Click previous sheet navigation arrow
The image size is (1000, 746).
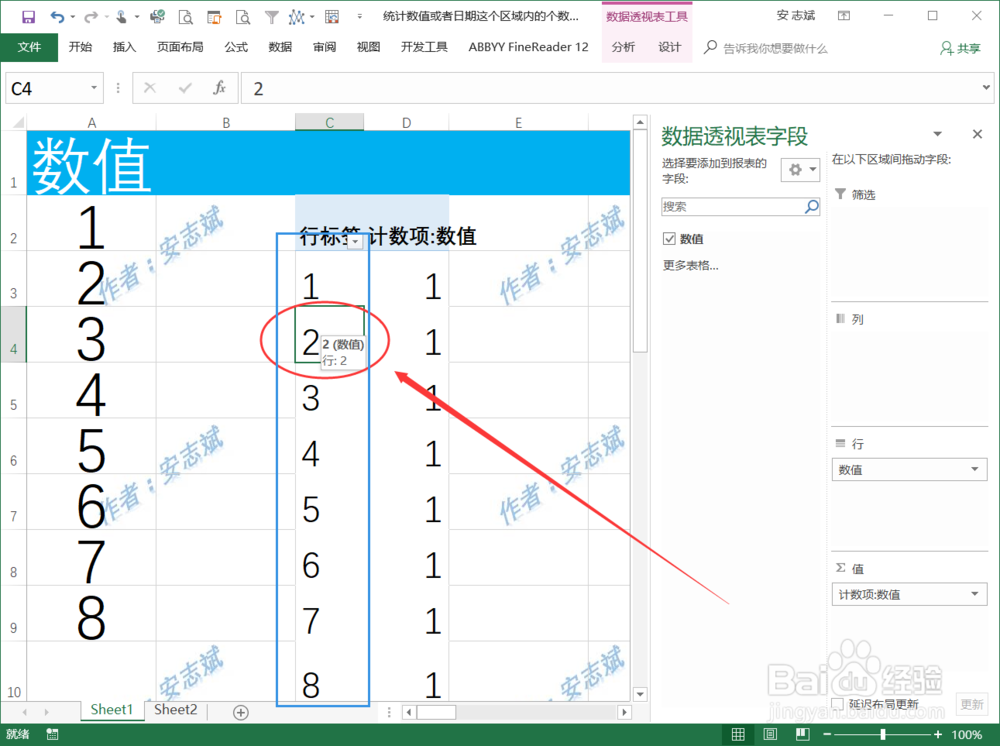pyautogui.click(x=25, y=712)
